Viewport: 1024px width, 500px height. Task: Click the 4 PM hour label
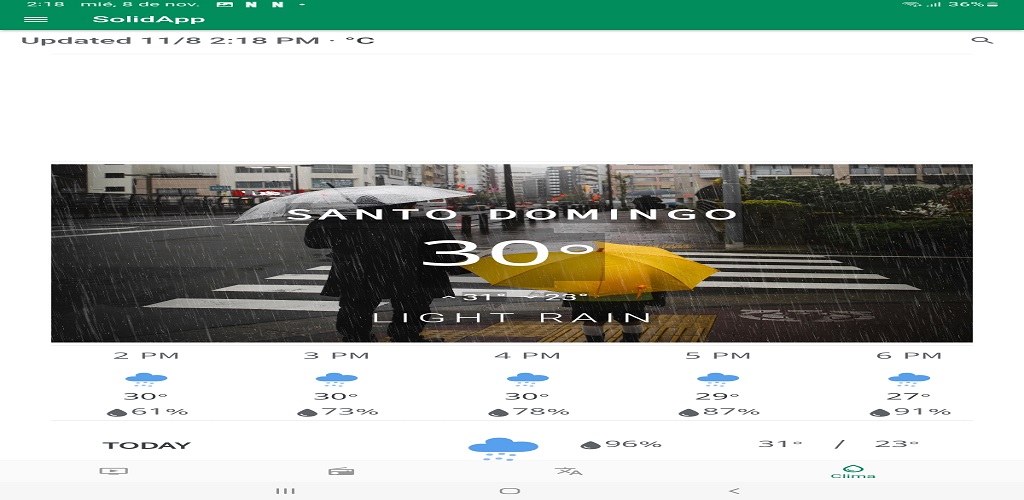pyautogui.click(x=528, y=356)
